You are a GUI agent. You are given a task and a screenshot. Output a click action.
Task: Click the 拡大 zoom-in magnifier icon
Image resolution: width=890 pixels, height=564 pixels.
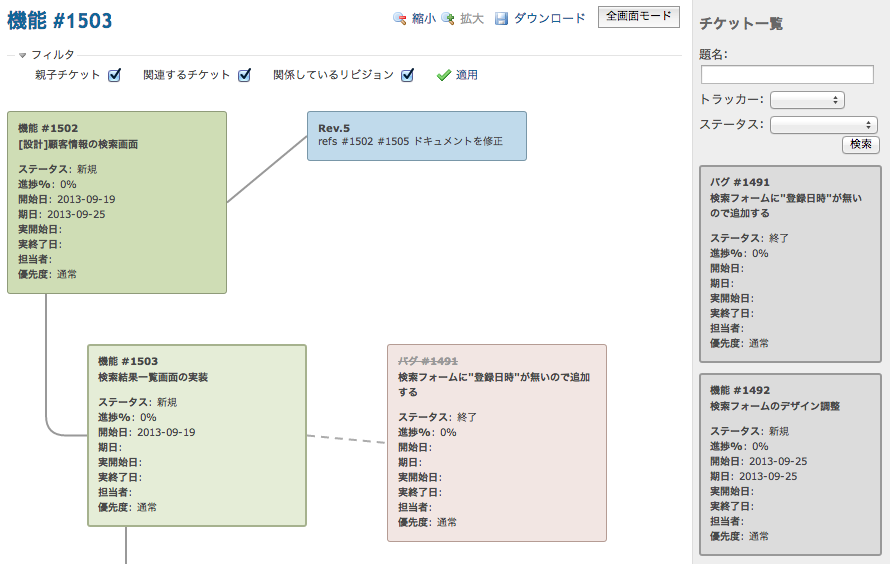tap(448, 19)
